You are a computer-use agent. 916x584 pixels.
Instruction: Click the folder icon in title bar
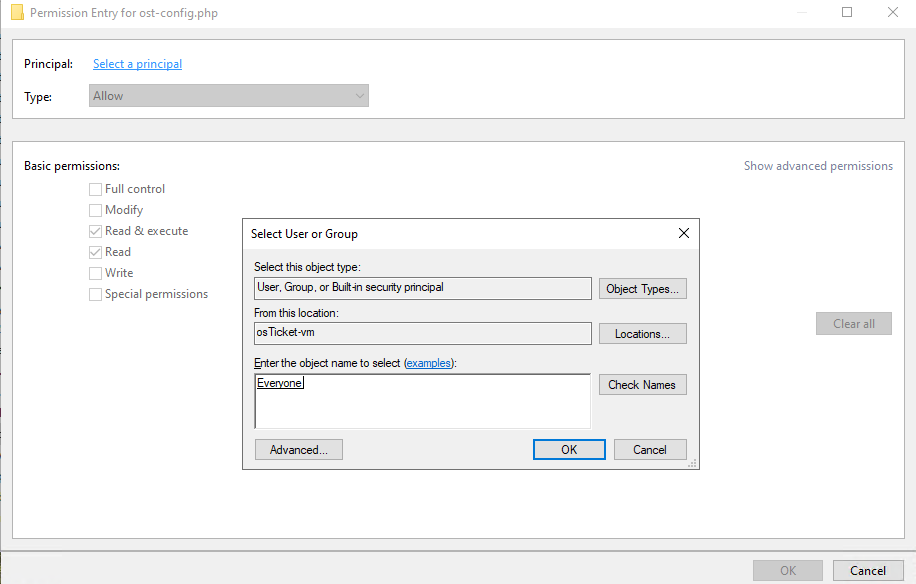[18, 12]
